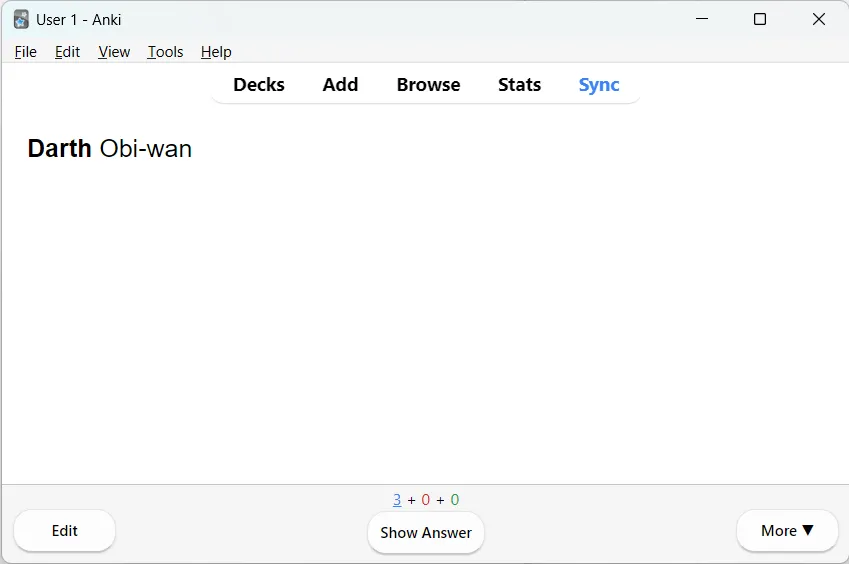The width and height of the screenshot is (849, 564).
Task: Open the File menu
Action: click(25, 52)
